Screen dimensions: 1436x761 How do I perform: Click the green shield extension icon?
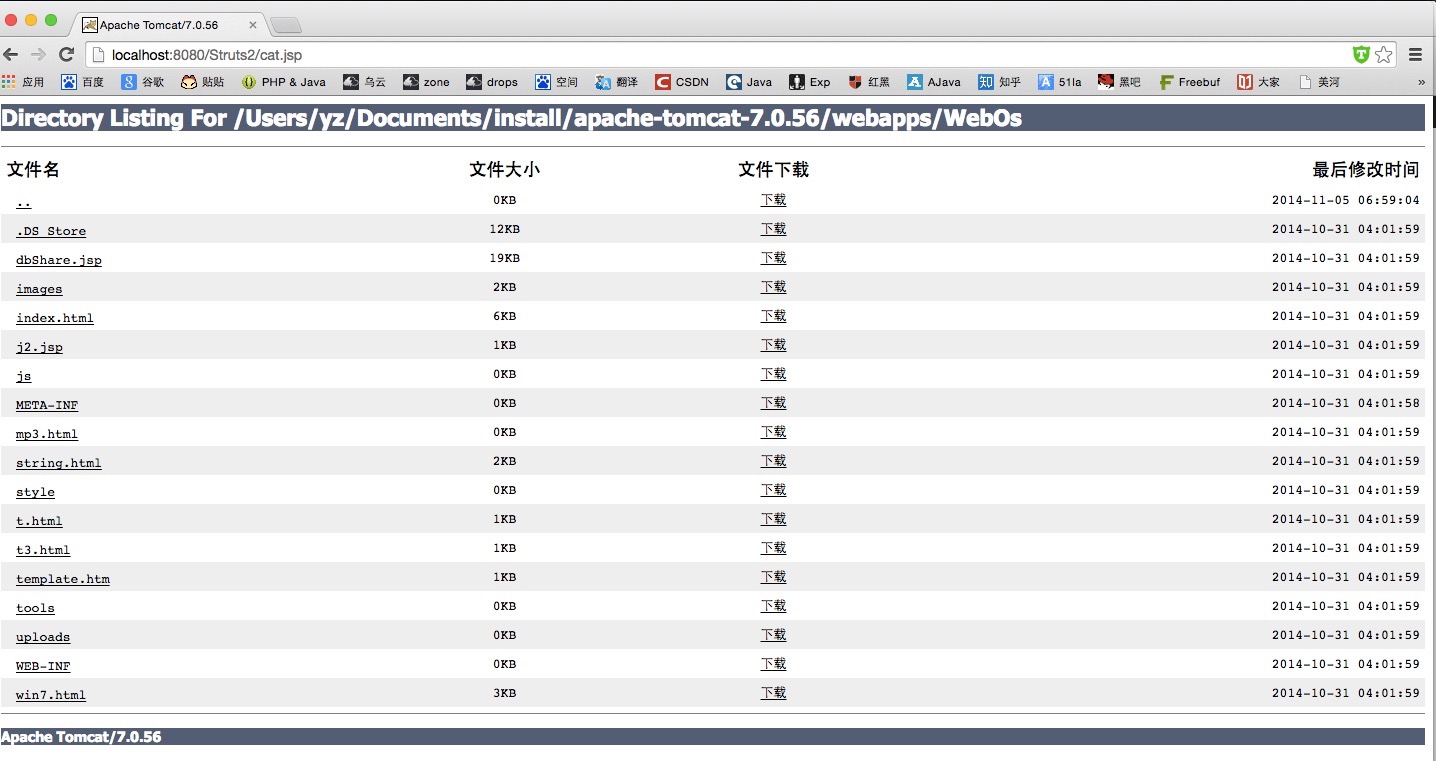coord(1360,55)
